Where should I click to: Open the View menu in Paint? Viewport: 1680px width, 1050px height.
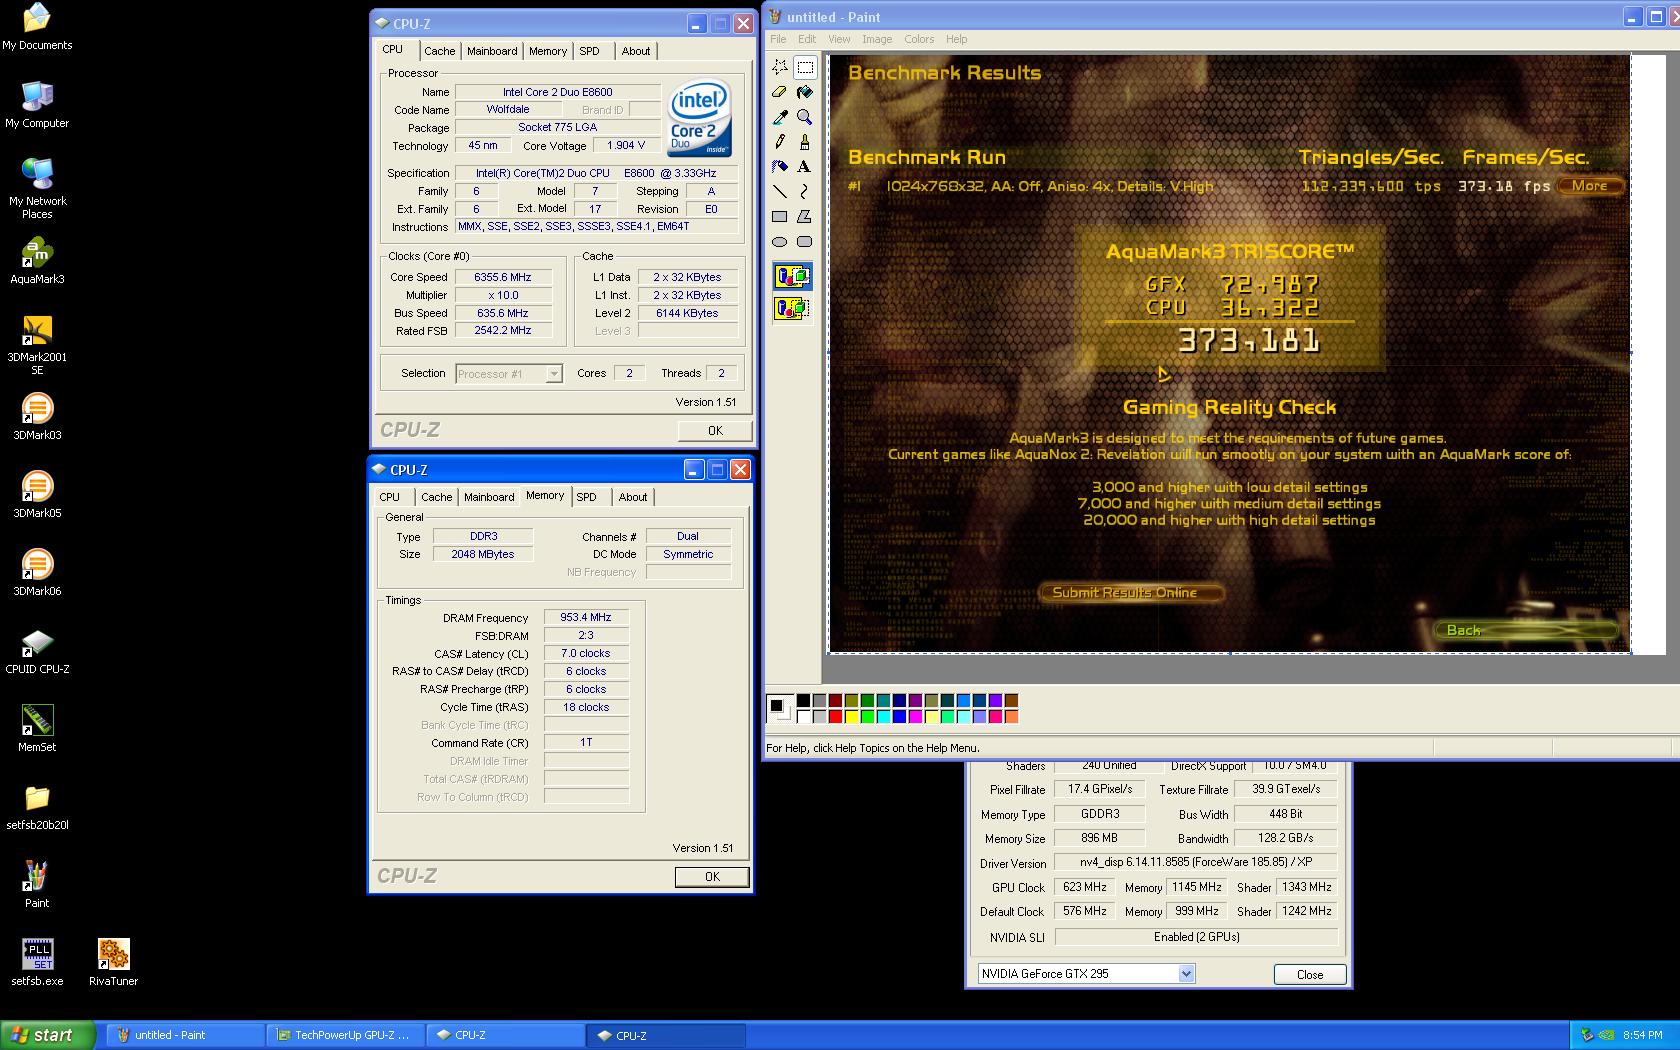pos(839,39)
